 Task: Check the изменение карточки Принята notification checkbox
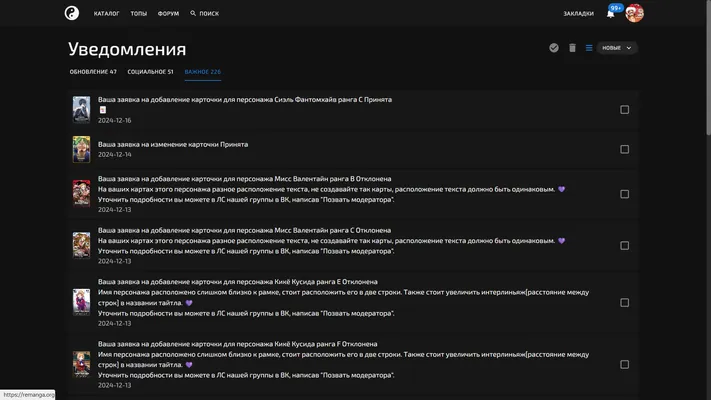tap(624, 149)
